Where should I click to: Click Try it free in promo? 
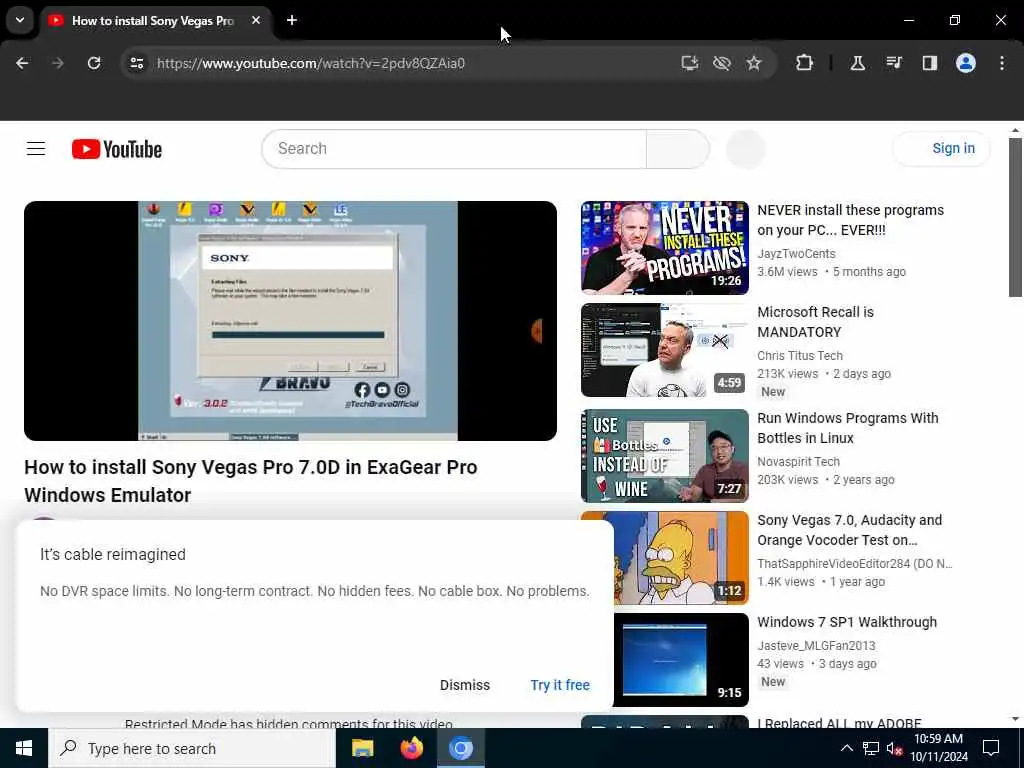pos(560,685)
